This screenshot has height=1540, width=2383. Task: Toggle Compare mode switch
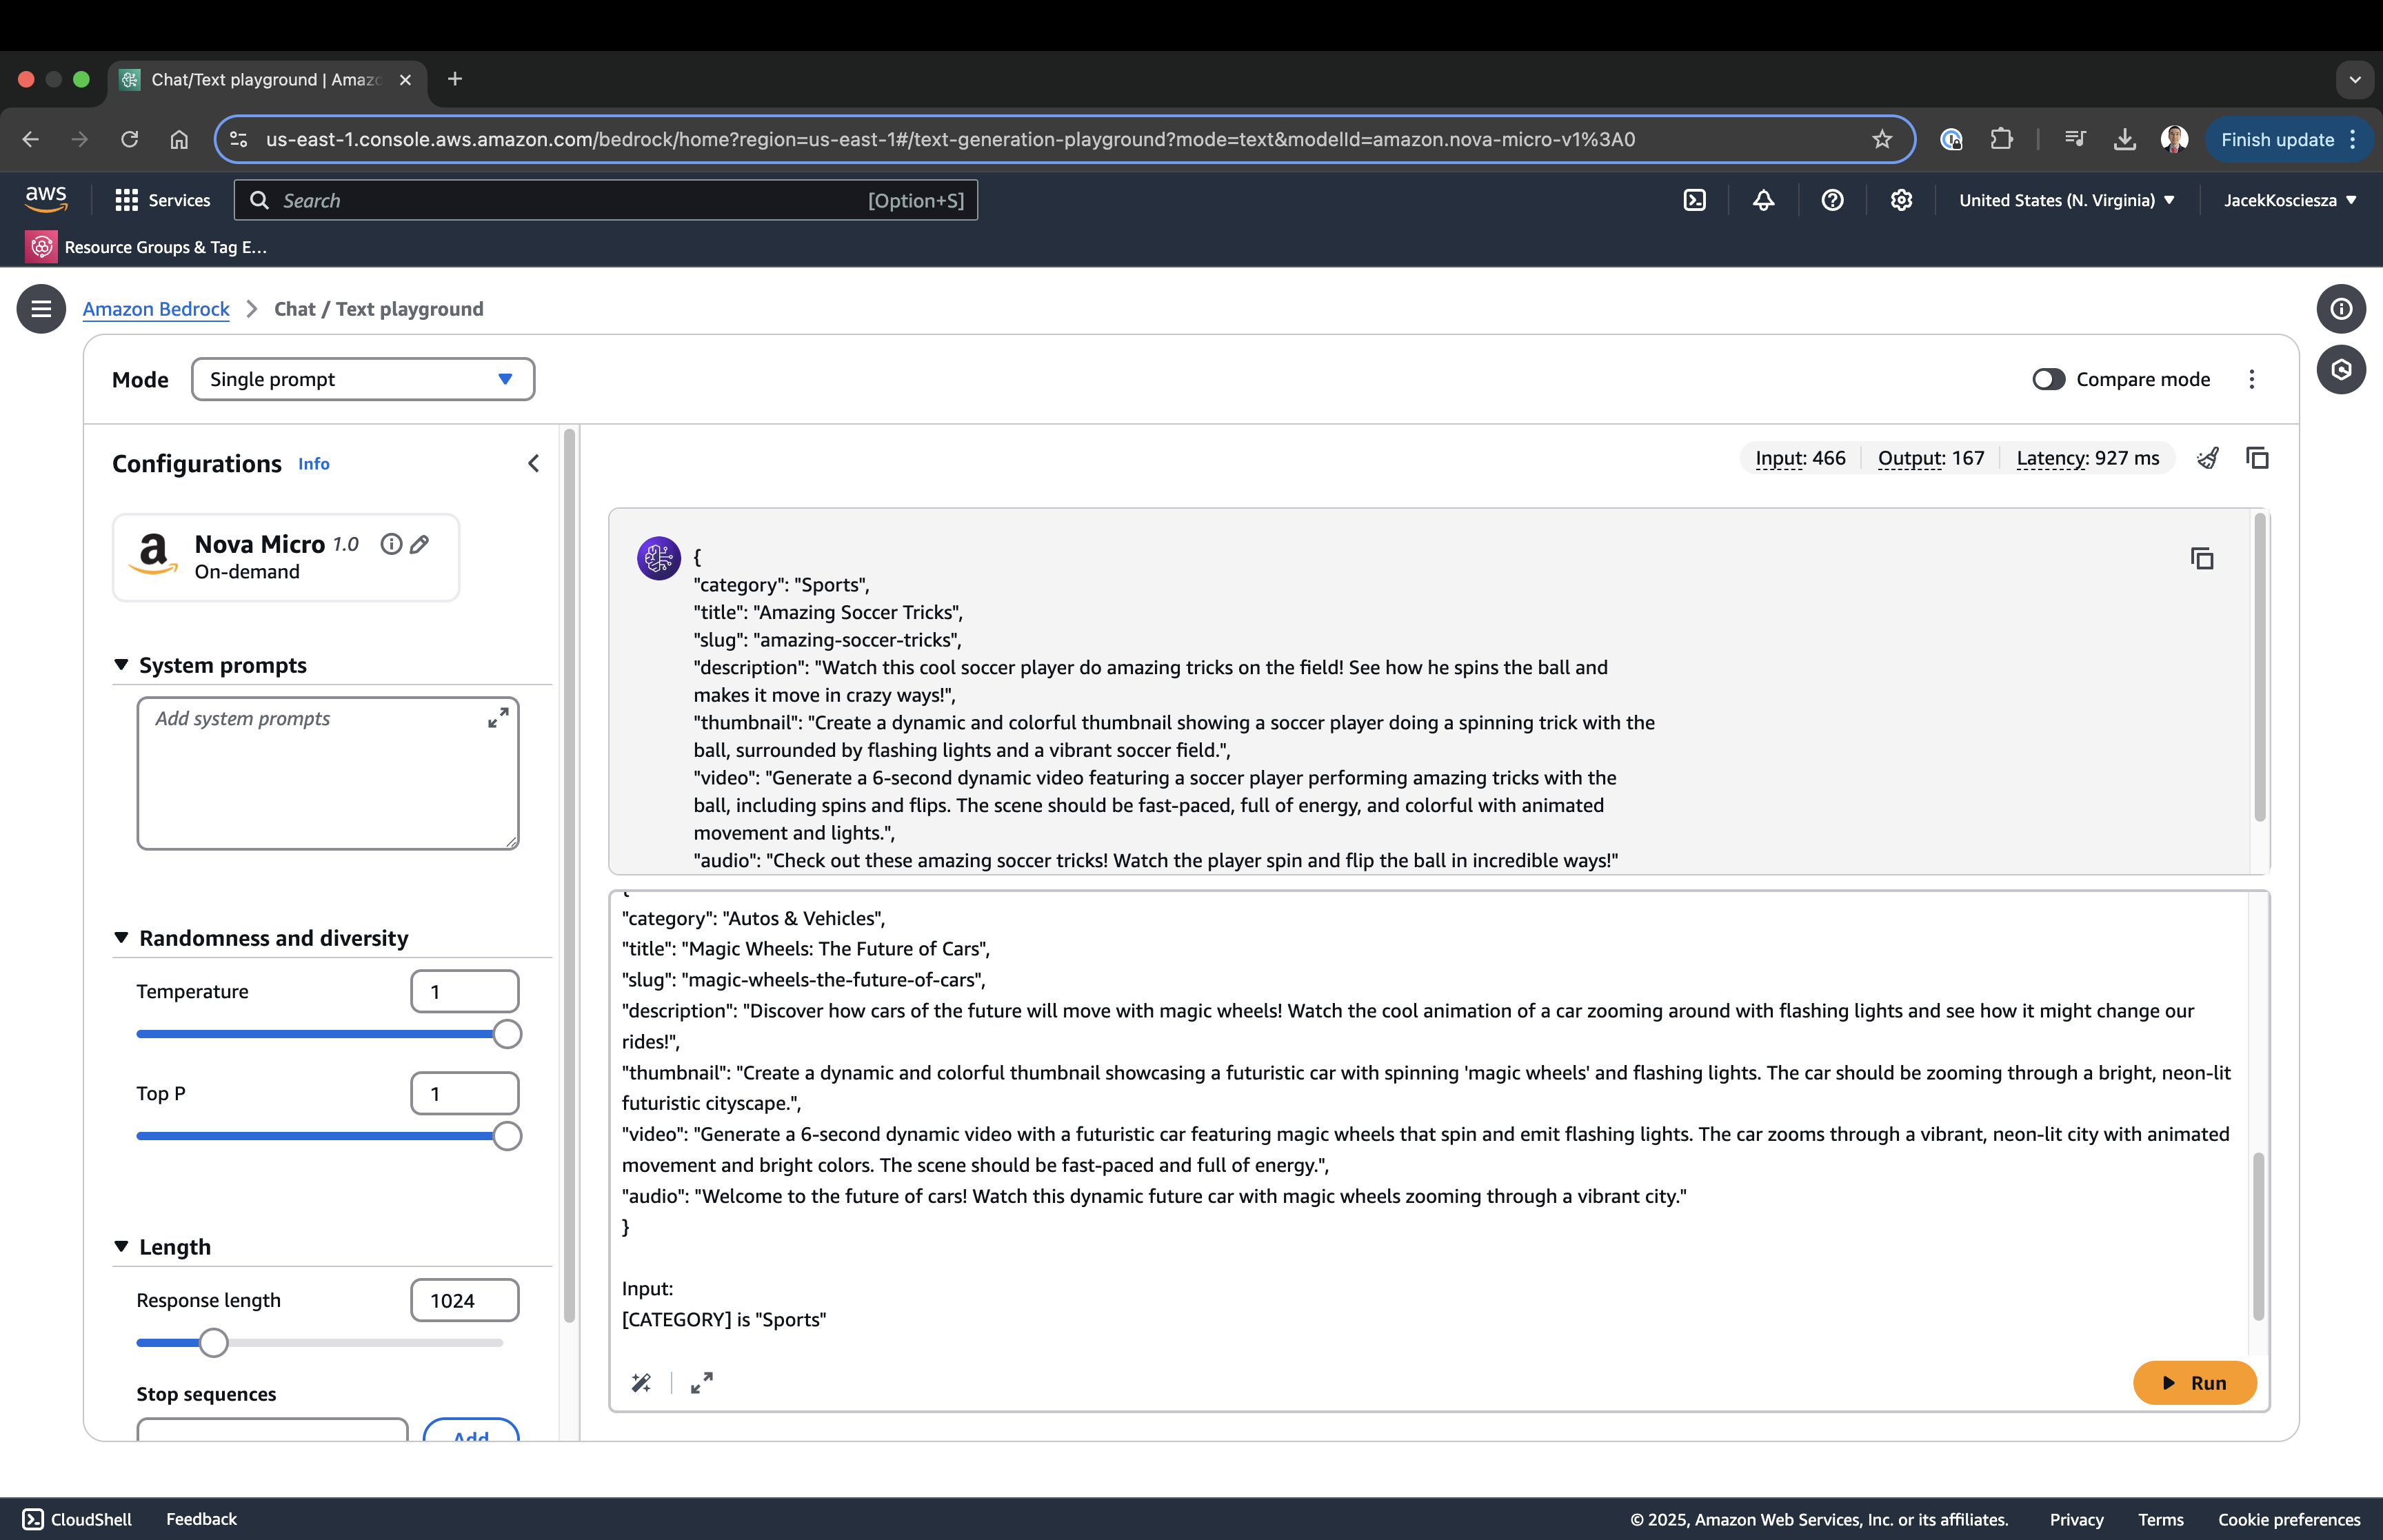pyautogui.click(x=2048, y=379)
